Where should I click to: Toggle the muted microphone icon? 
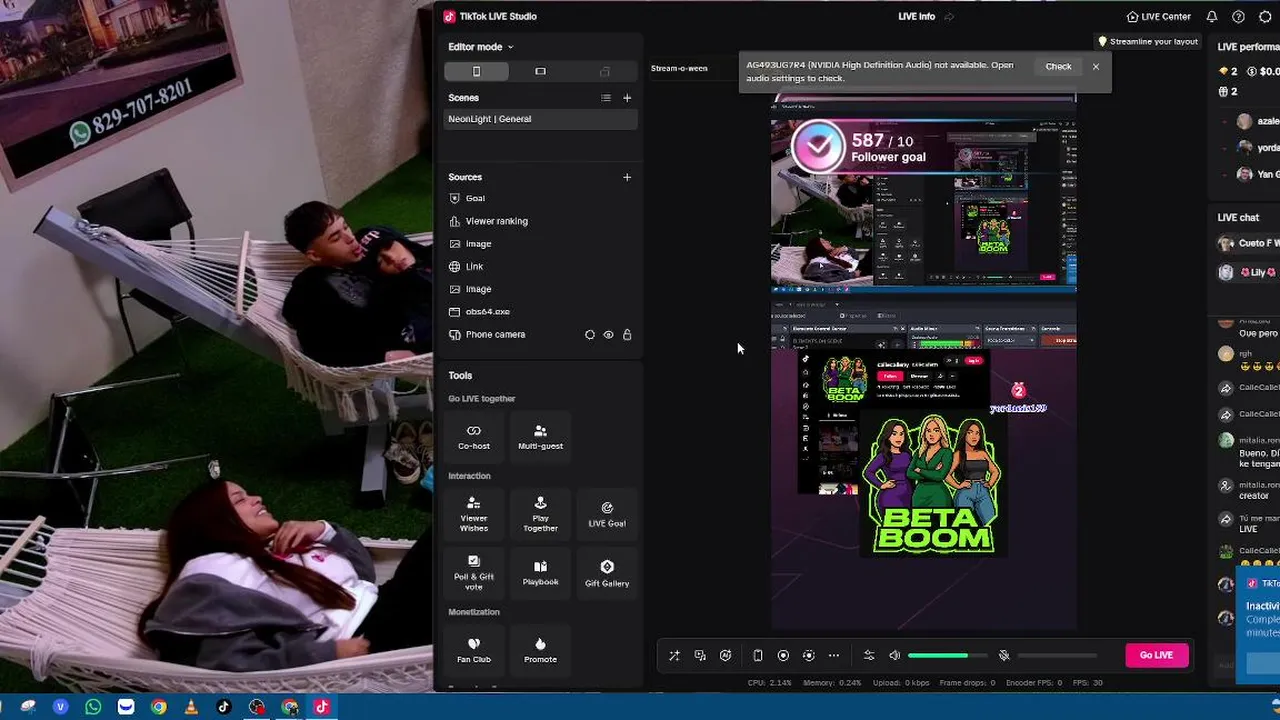(x=1004, y=656)
